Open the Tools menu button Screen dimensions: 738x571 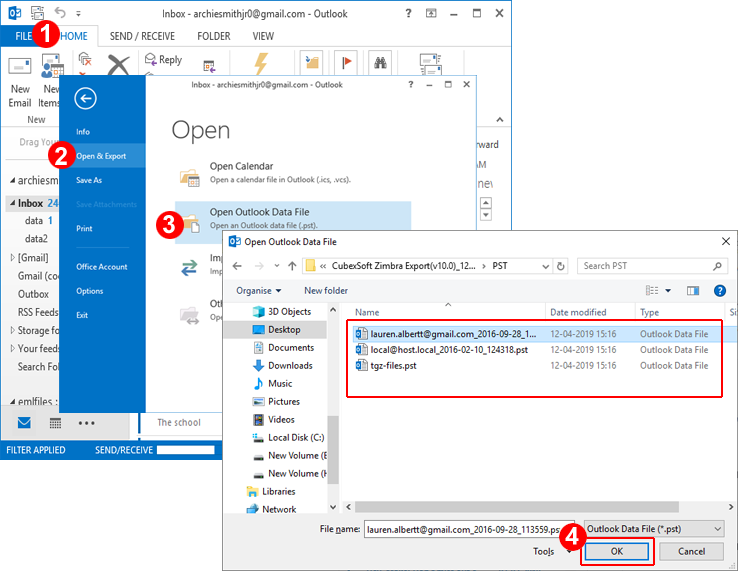(551, 551)
